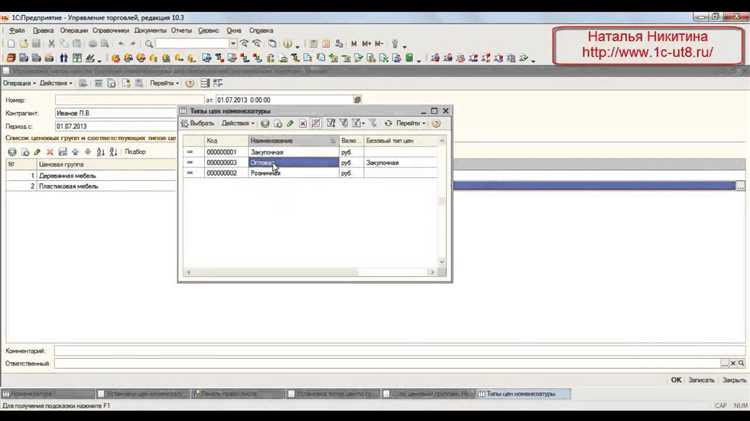The width and height of the screenshot is (750, 421).
Task: Click dialog horizontal scrollbar
Action: (310, 272)
